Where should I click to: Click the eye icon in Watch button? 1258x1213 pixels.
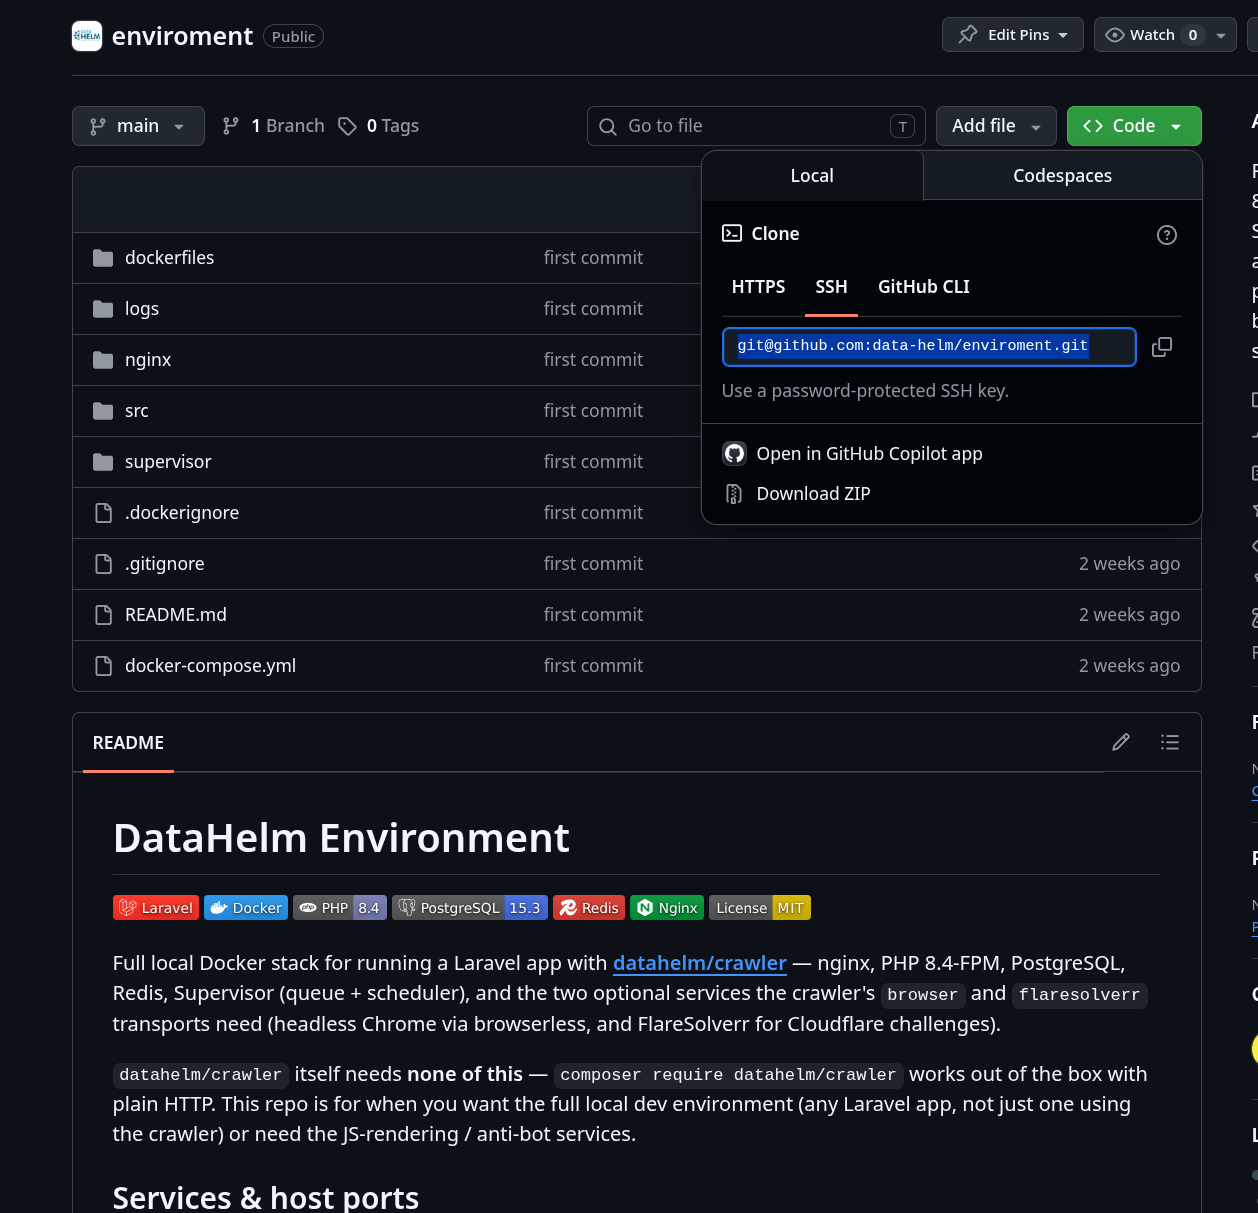click(1115, 35)
